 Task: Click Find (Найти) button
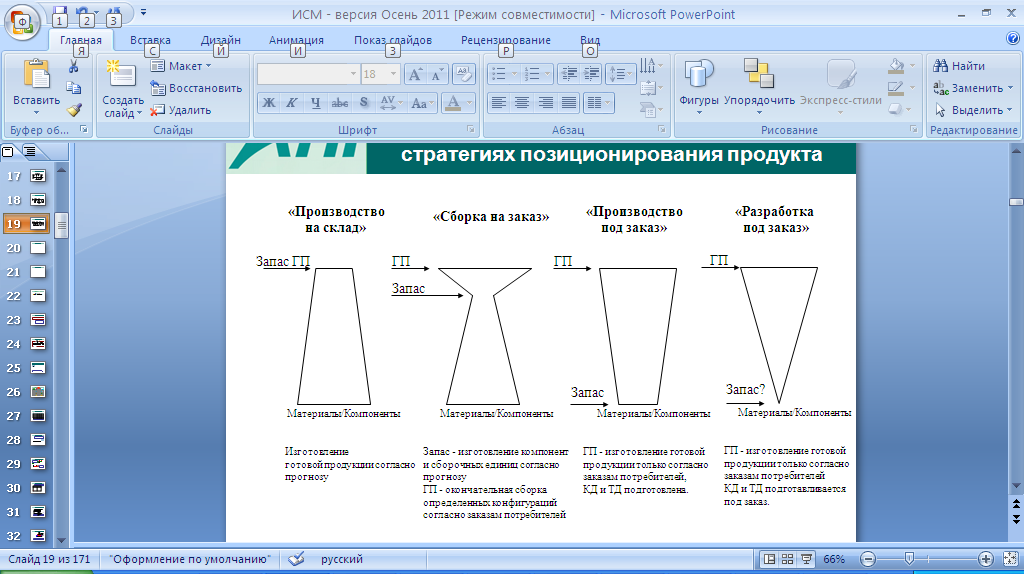coord(959,66)
